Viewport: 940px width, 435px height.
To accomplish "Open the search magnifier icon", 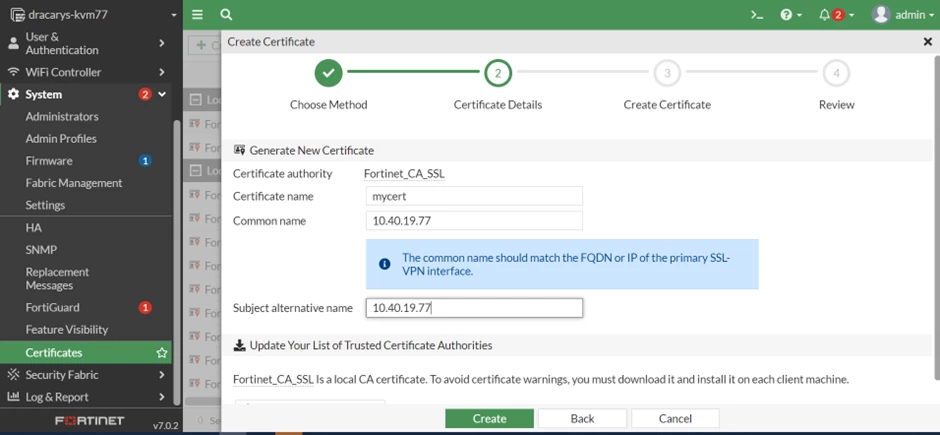I will click(x=226, y=15).
